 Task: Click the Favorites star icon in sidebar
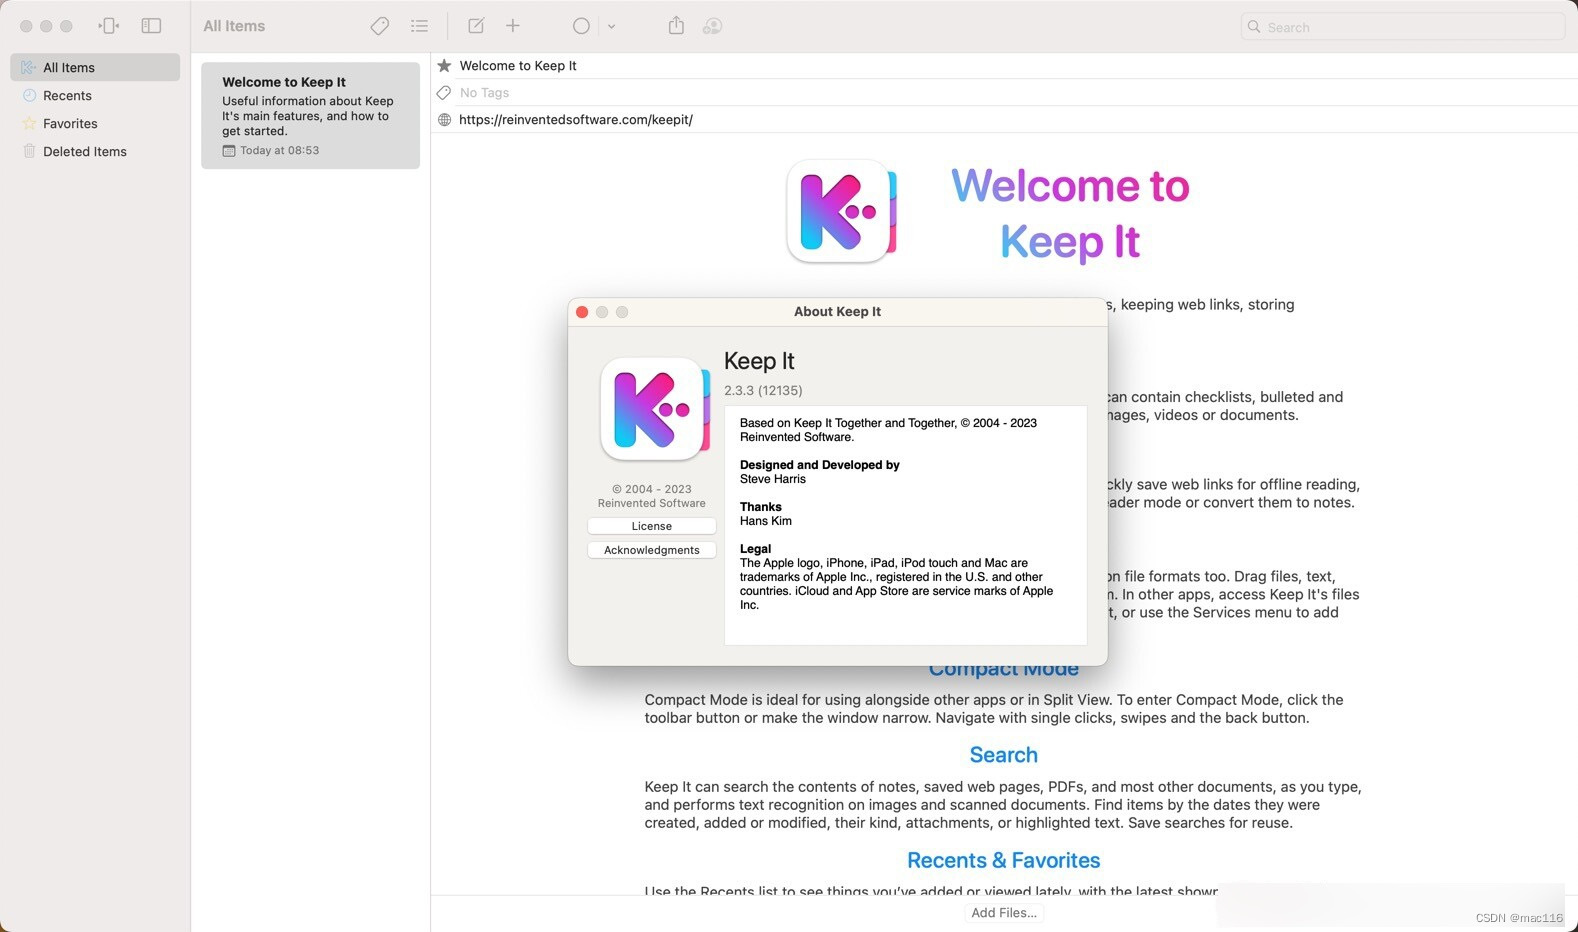tap(29, 123)
